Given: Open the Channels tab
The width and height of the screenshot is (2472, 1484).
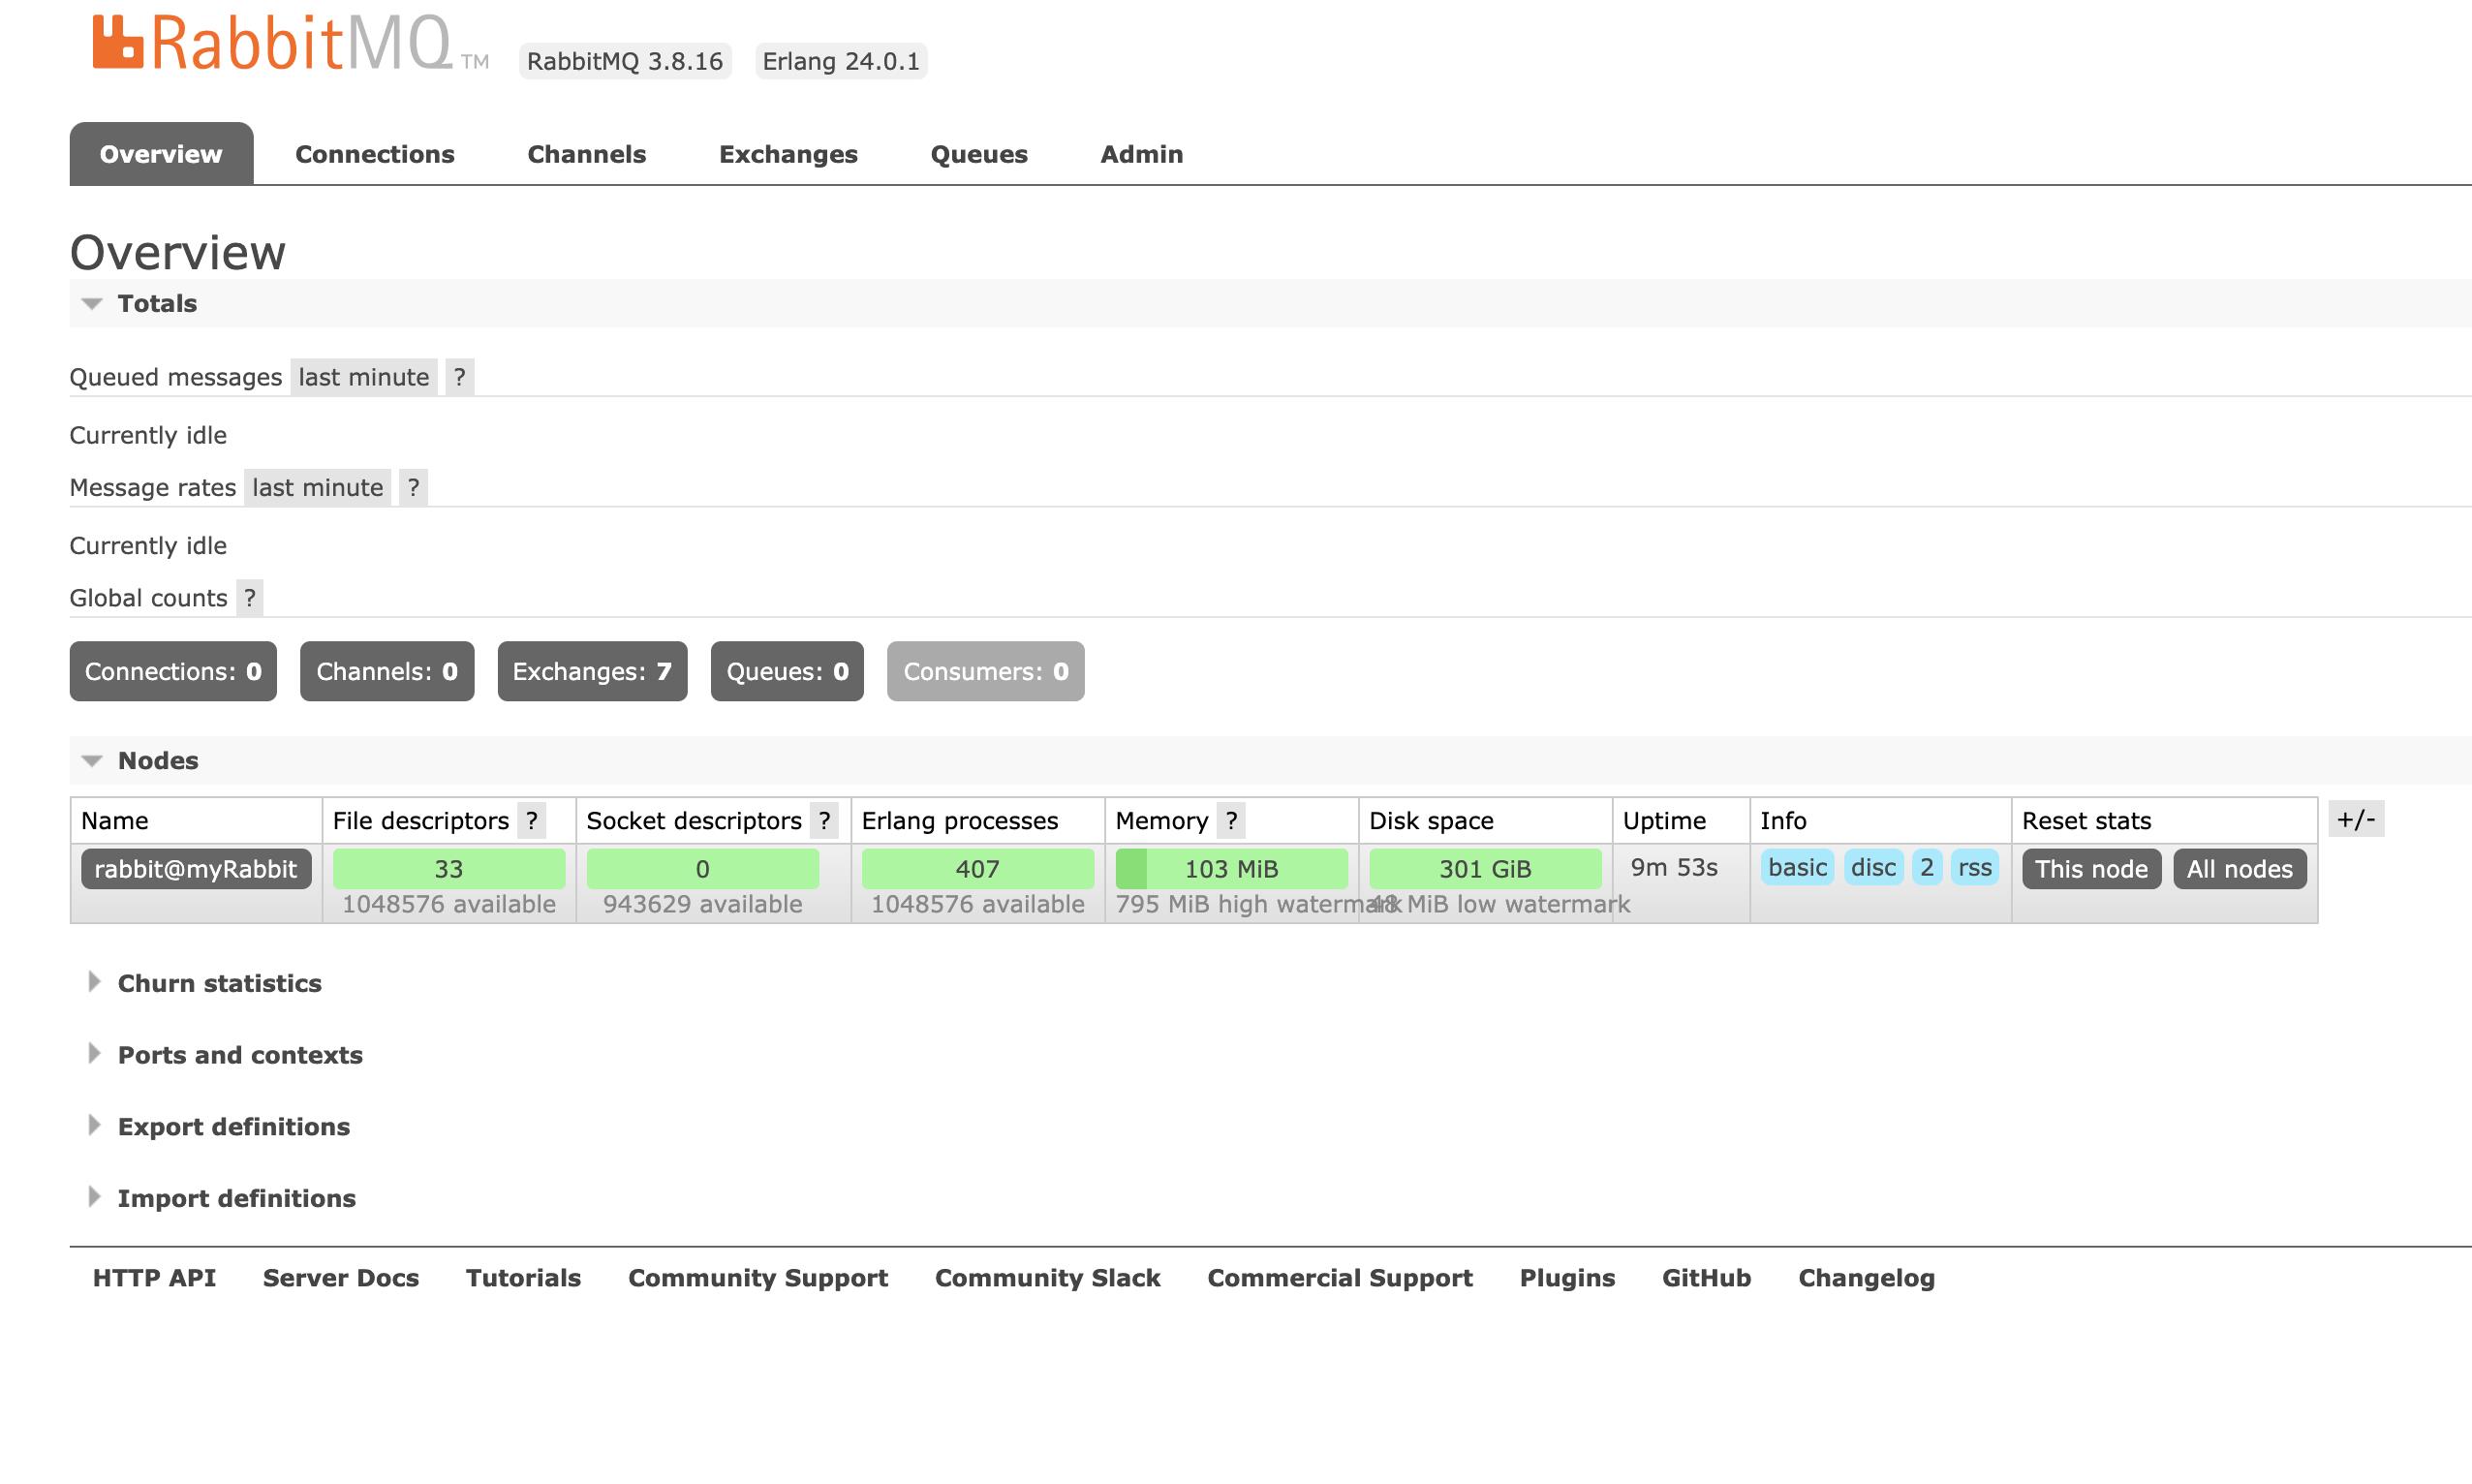Looking at the screenshot, I should [x=587, y=154].
